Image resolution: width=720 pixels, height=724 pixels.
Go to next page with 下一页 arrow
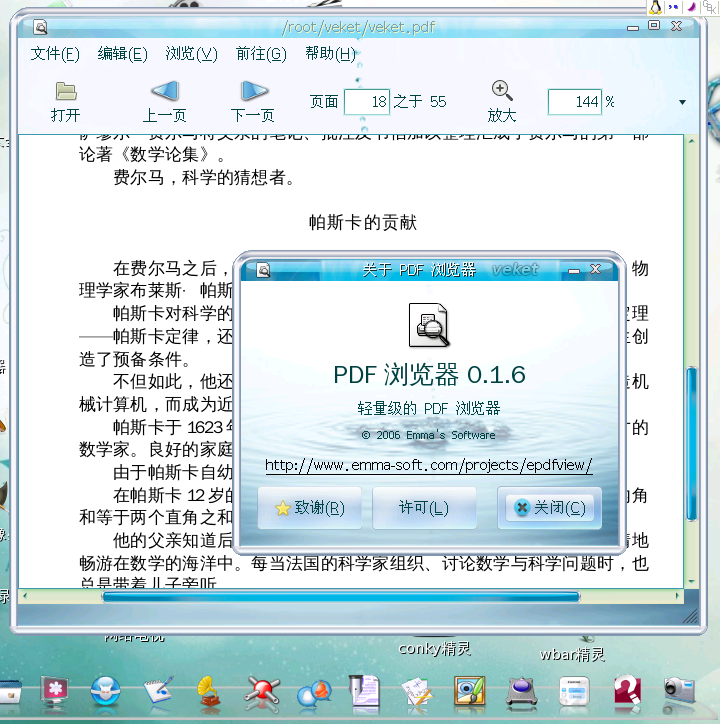[254, 90]
